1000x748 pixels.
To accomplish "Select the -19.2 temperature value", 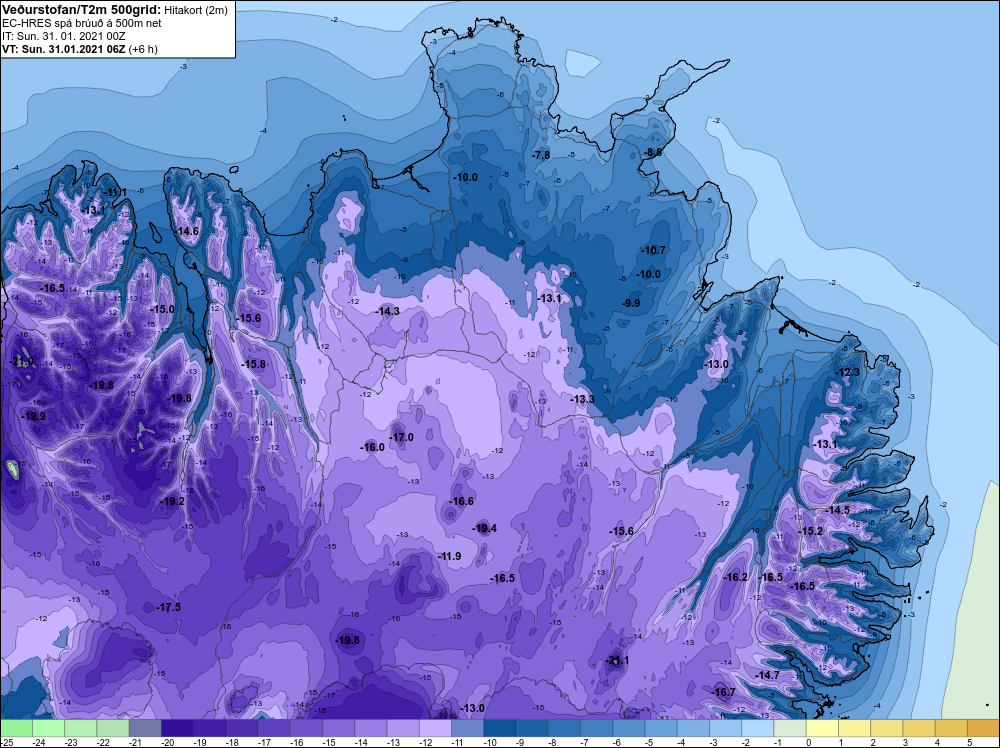I will 172,501.
